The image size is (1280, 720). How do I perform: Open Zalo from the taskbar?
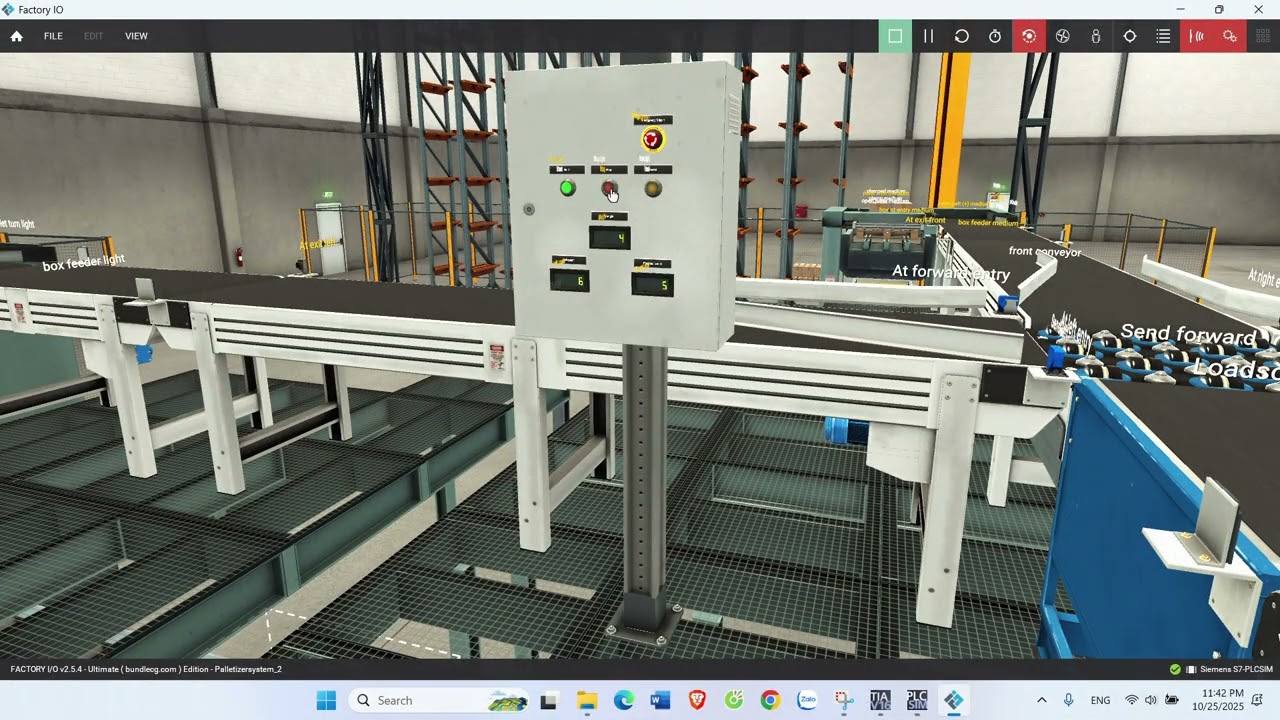[807, 701]
